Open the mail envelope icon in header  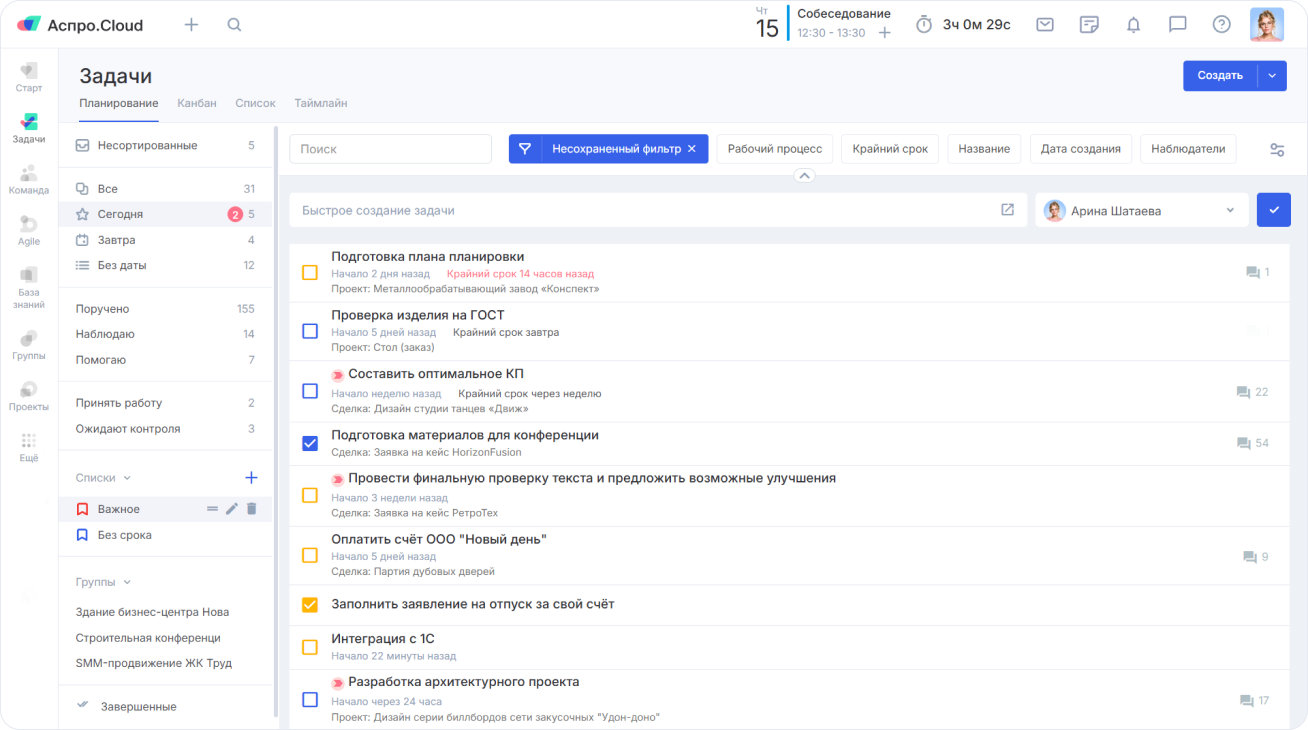point(1045,25)
